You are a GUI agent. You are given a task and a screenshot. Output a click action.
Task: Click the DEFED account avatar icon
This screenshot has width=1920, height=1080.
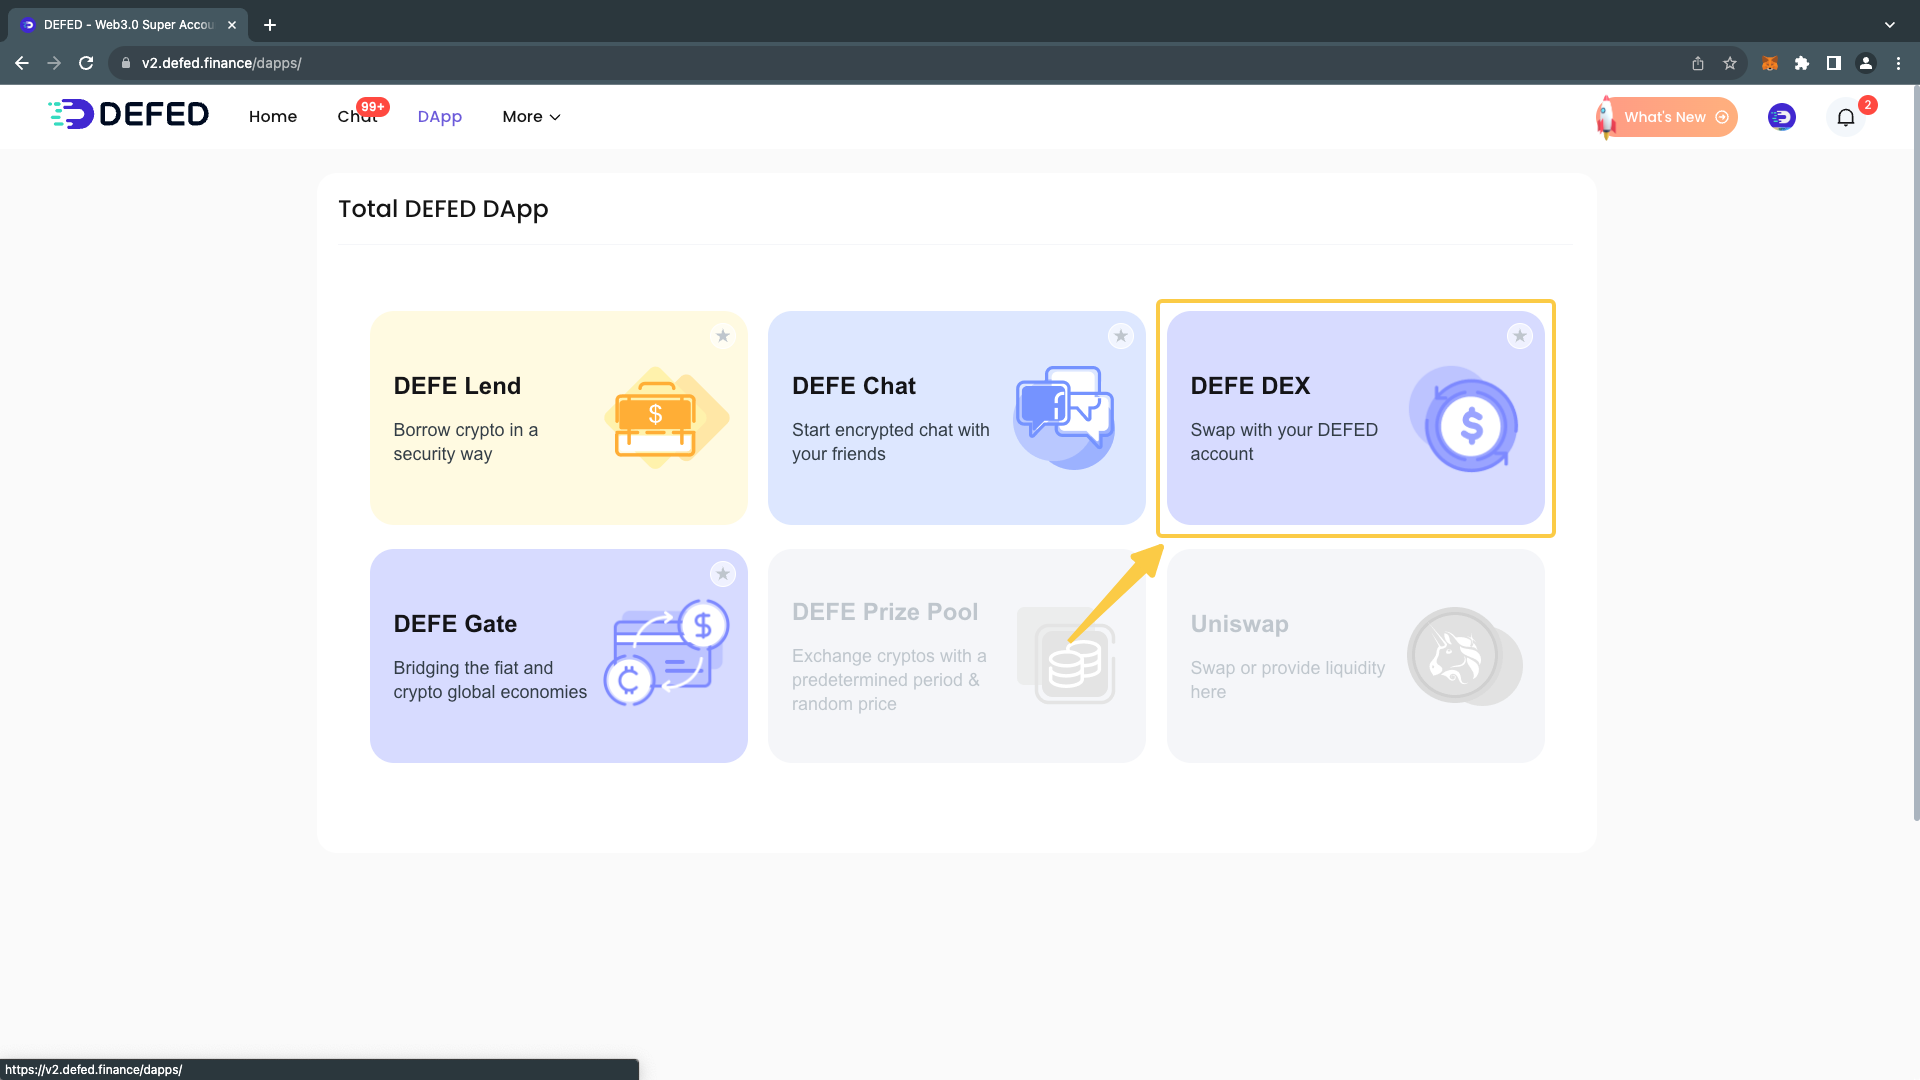[x=1781, y=117]
